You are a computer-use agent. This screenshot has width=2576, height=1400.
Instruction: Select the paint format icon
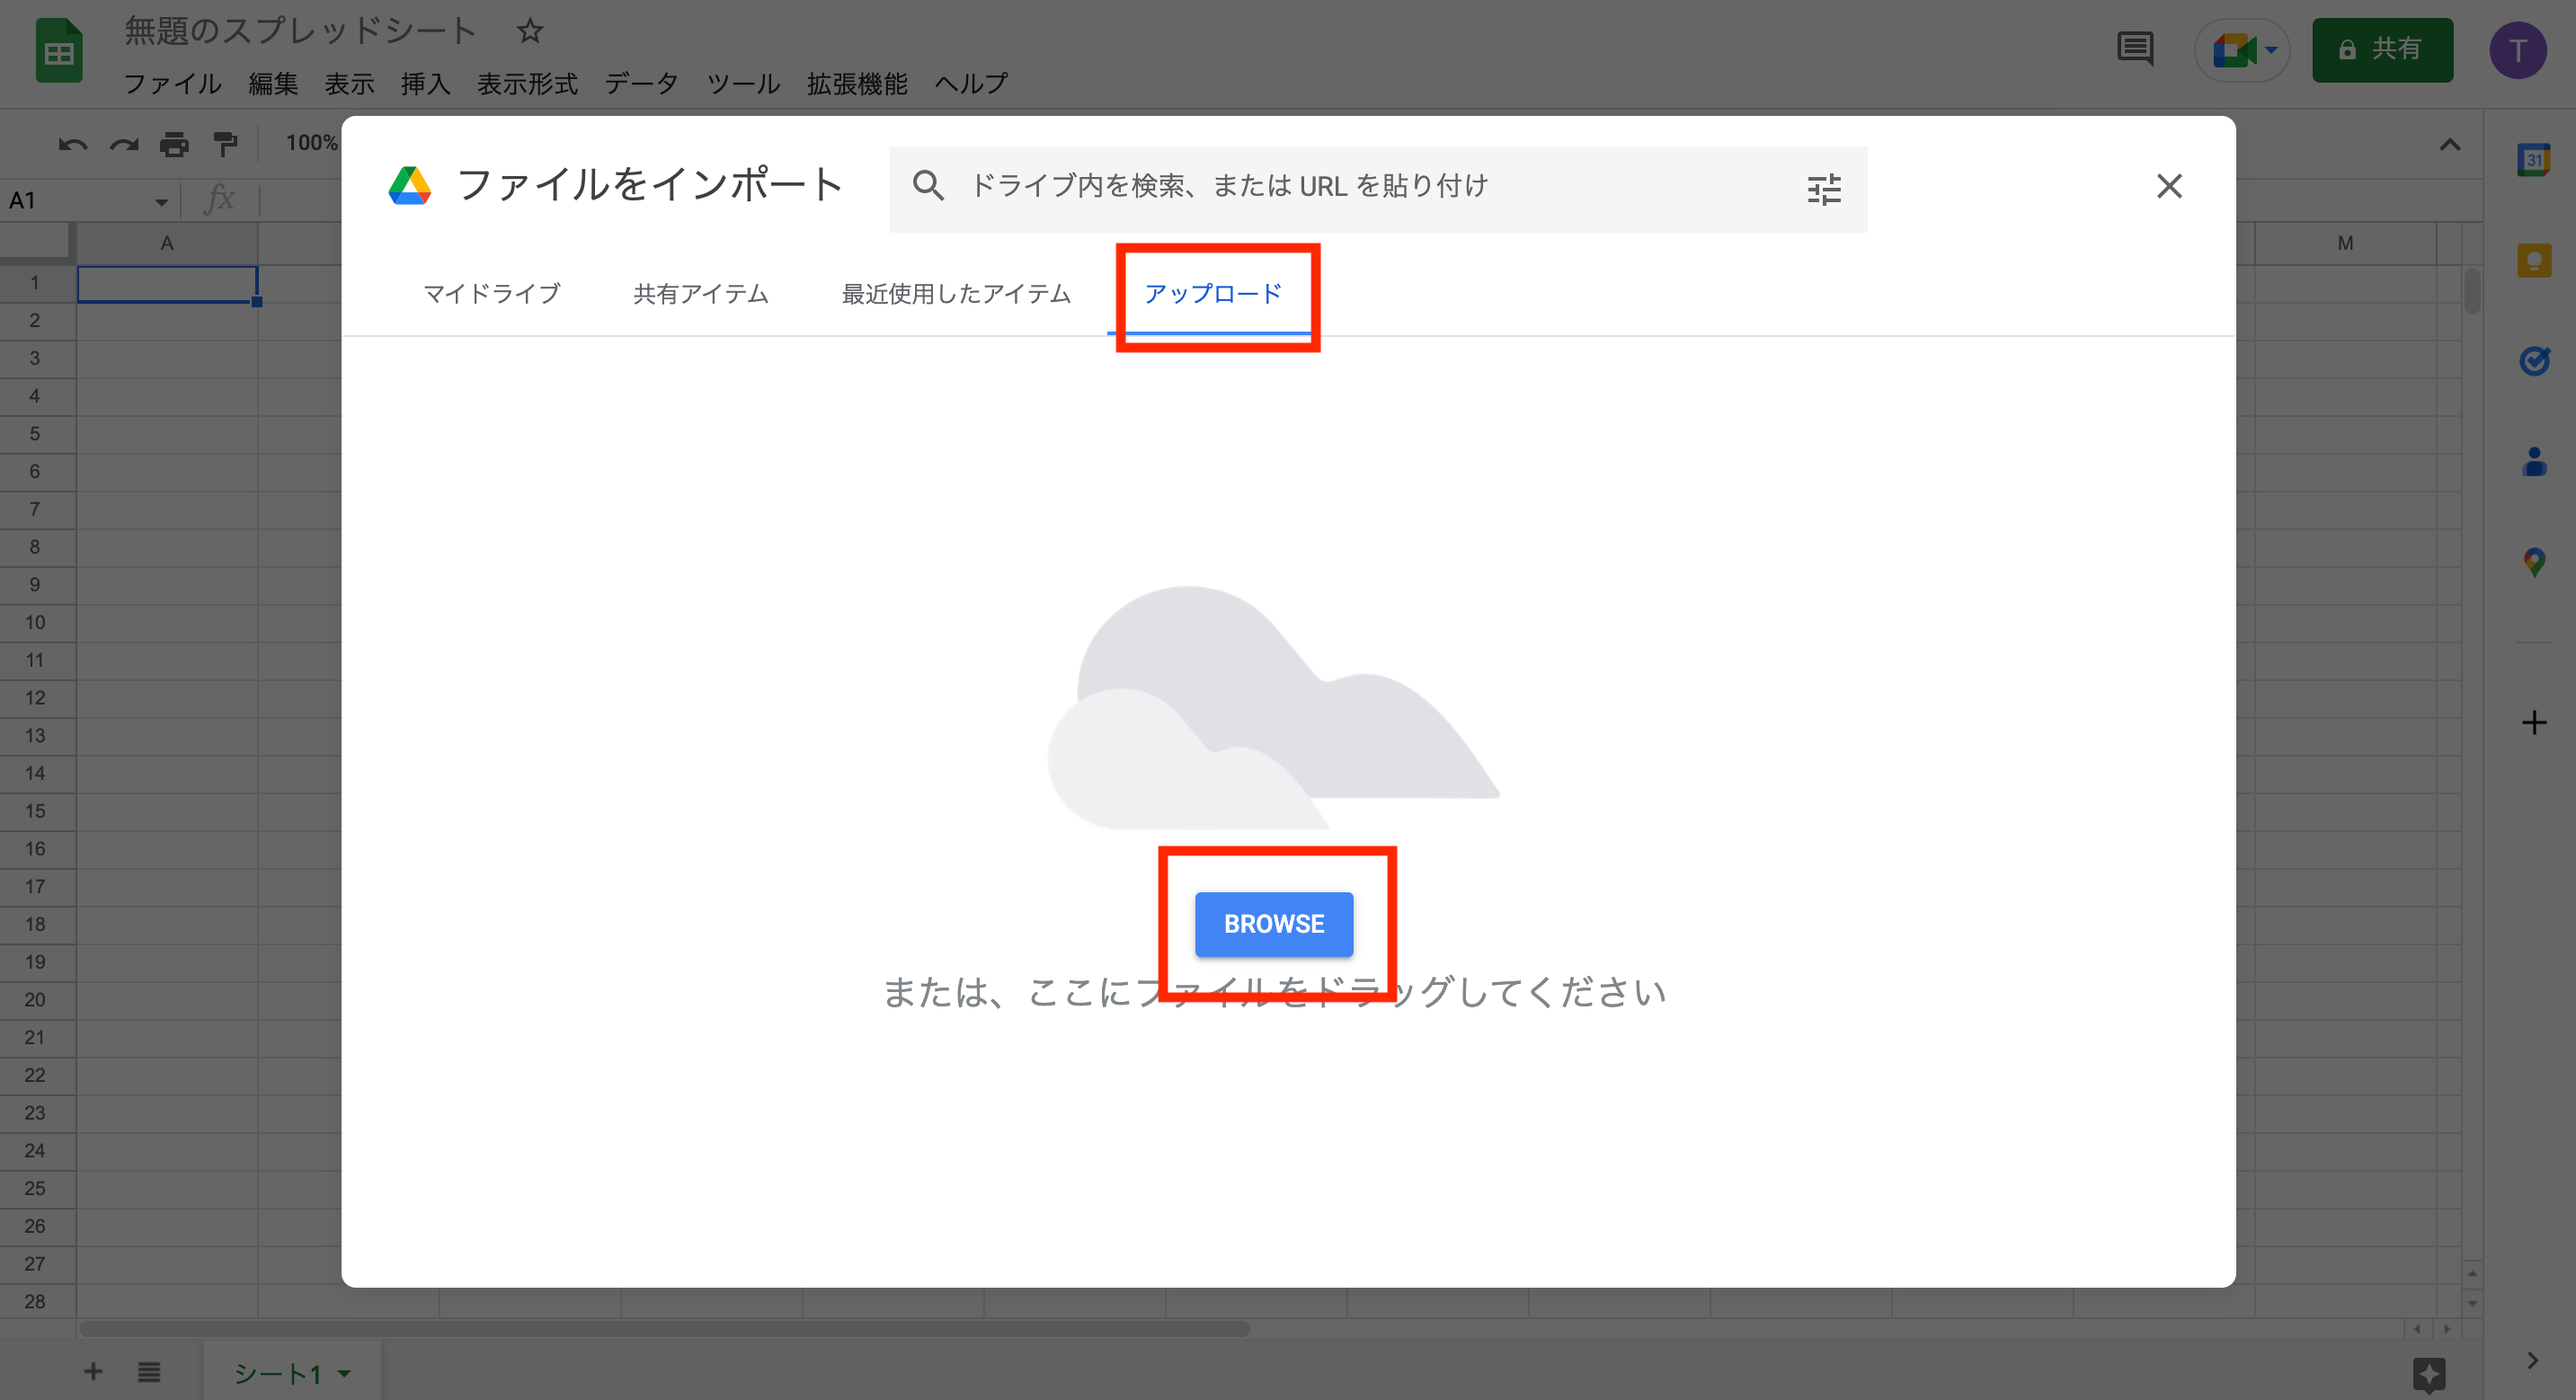(226, 145)
